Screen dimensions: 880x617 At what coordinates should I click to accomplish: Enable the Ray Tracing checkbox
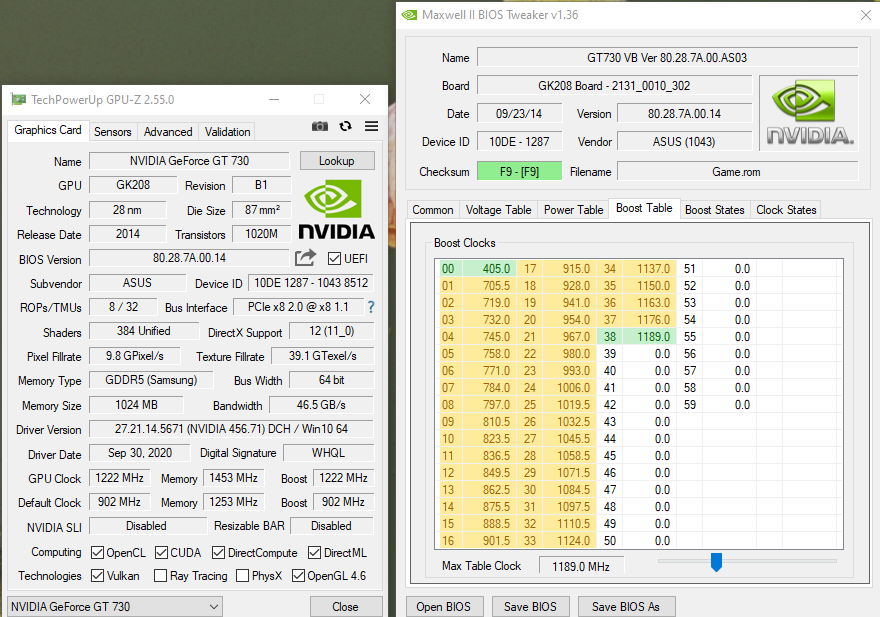tap(161, 575)
